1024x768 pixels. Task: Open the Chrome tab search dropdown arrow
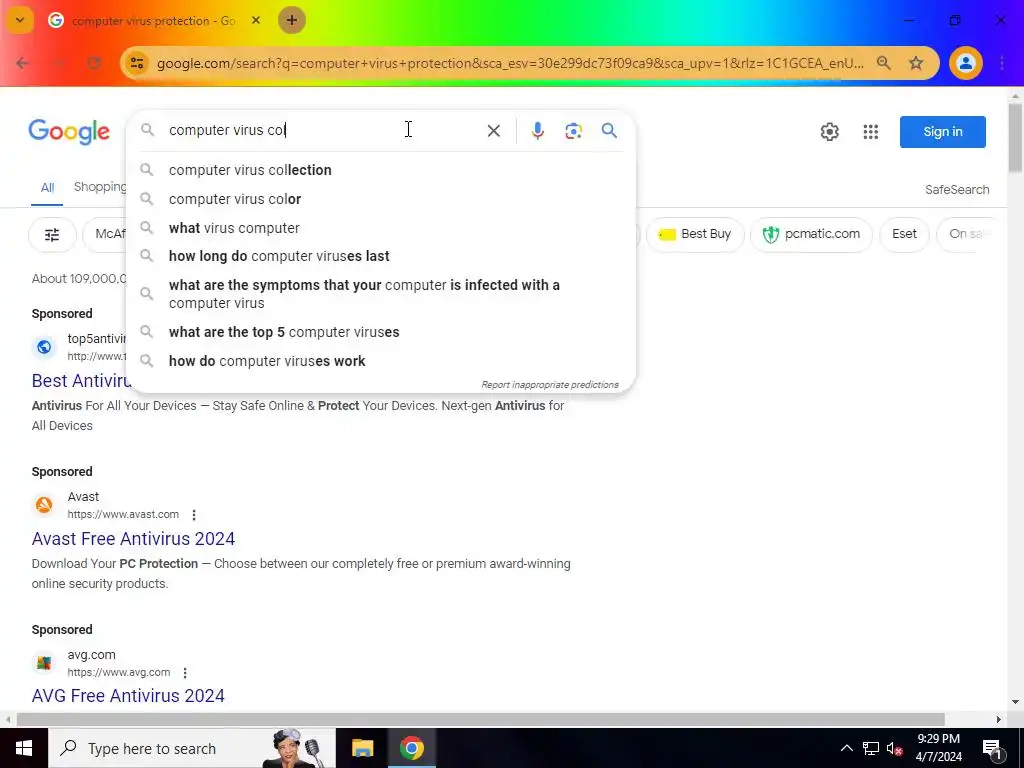coord(20,20)
